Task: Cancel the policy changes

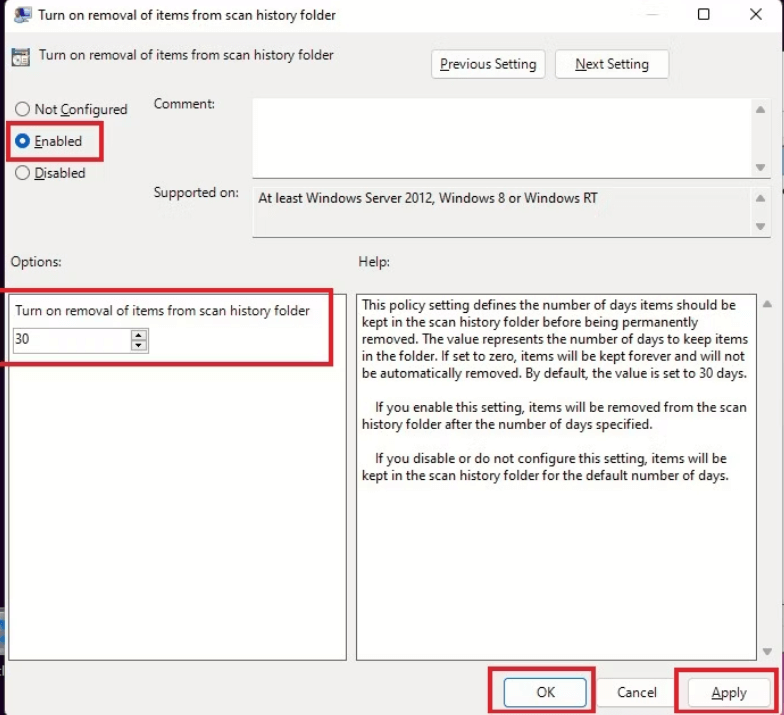Action: (636, 692)
